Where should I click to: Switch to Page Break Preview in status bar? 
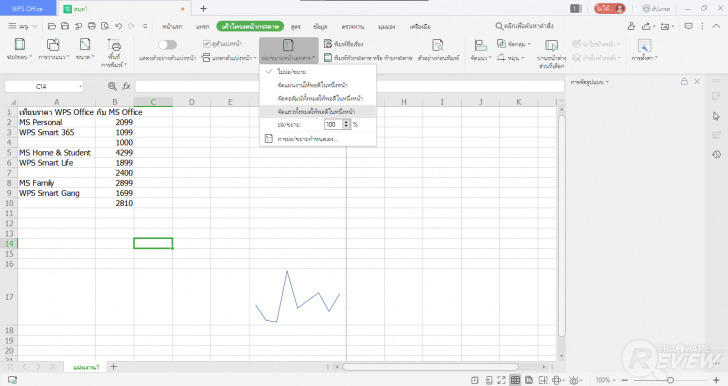(x=543, y=380)
